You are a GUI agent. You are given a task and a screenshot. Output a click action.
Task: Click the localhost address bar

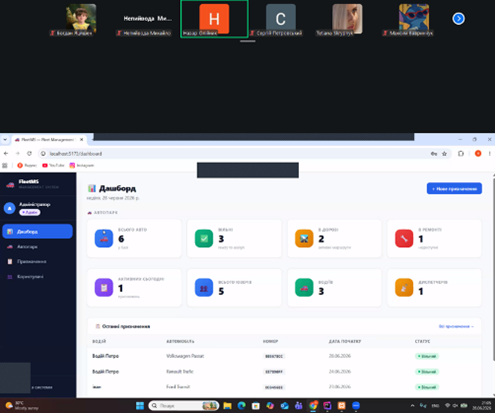click(233, 154)
